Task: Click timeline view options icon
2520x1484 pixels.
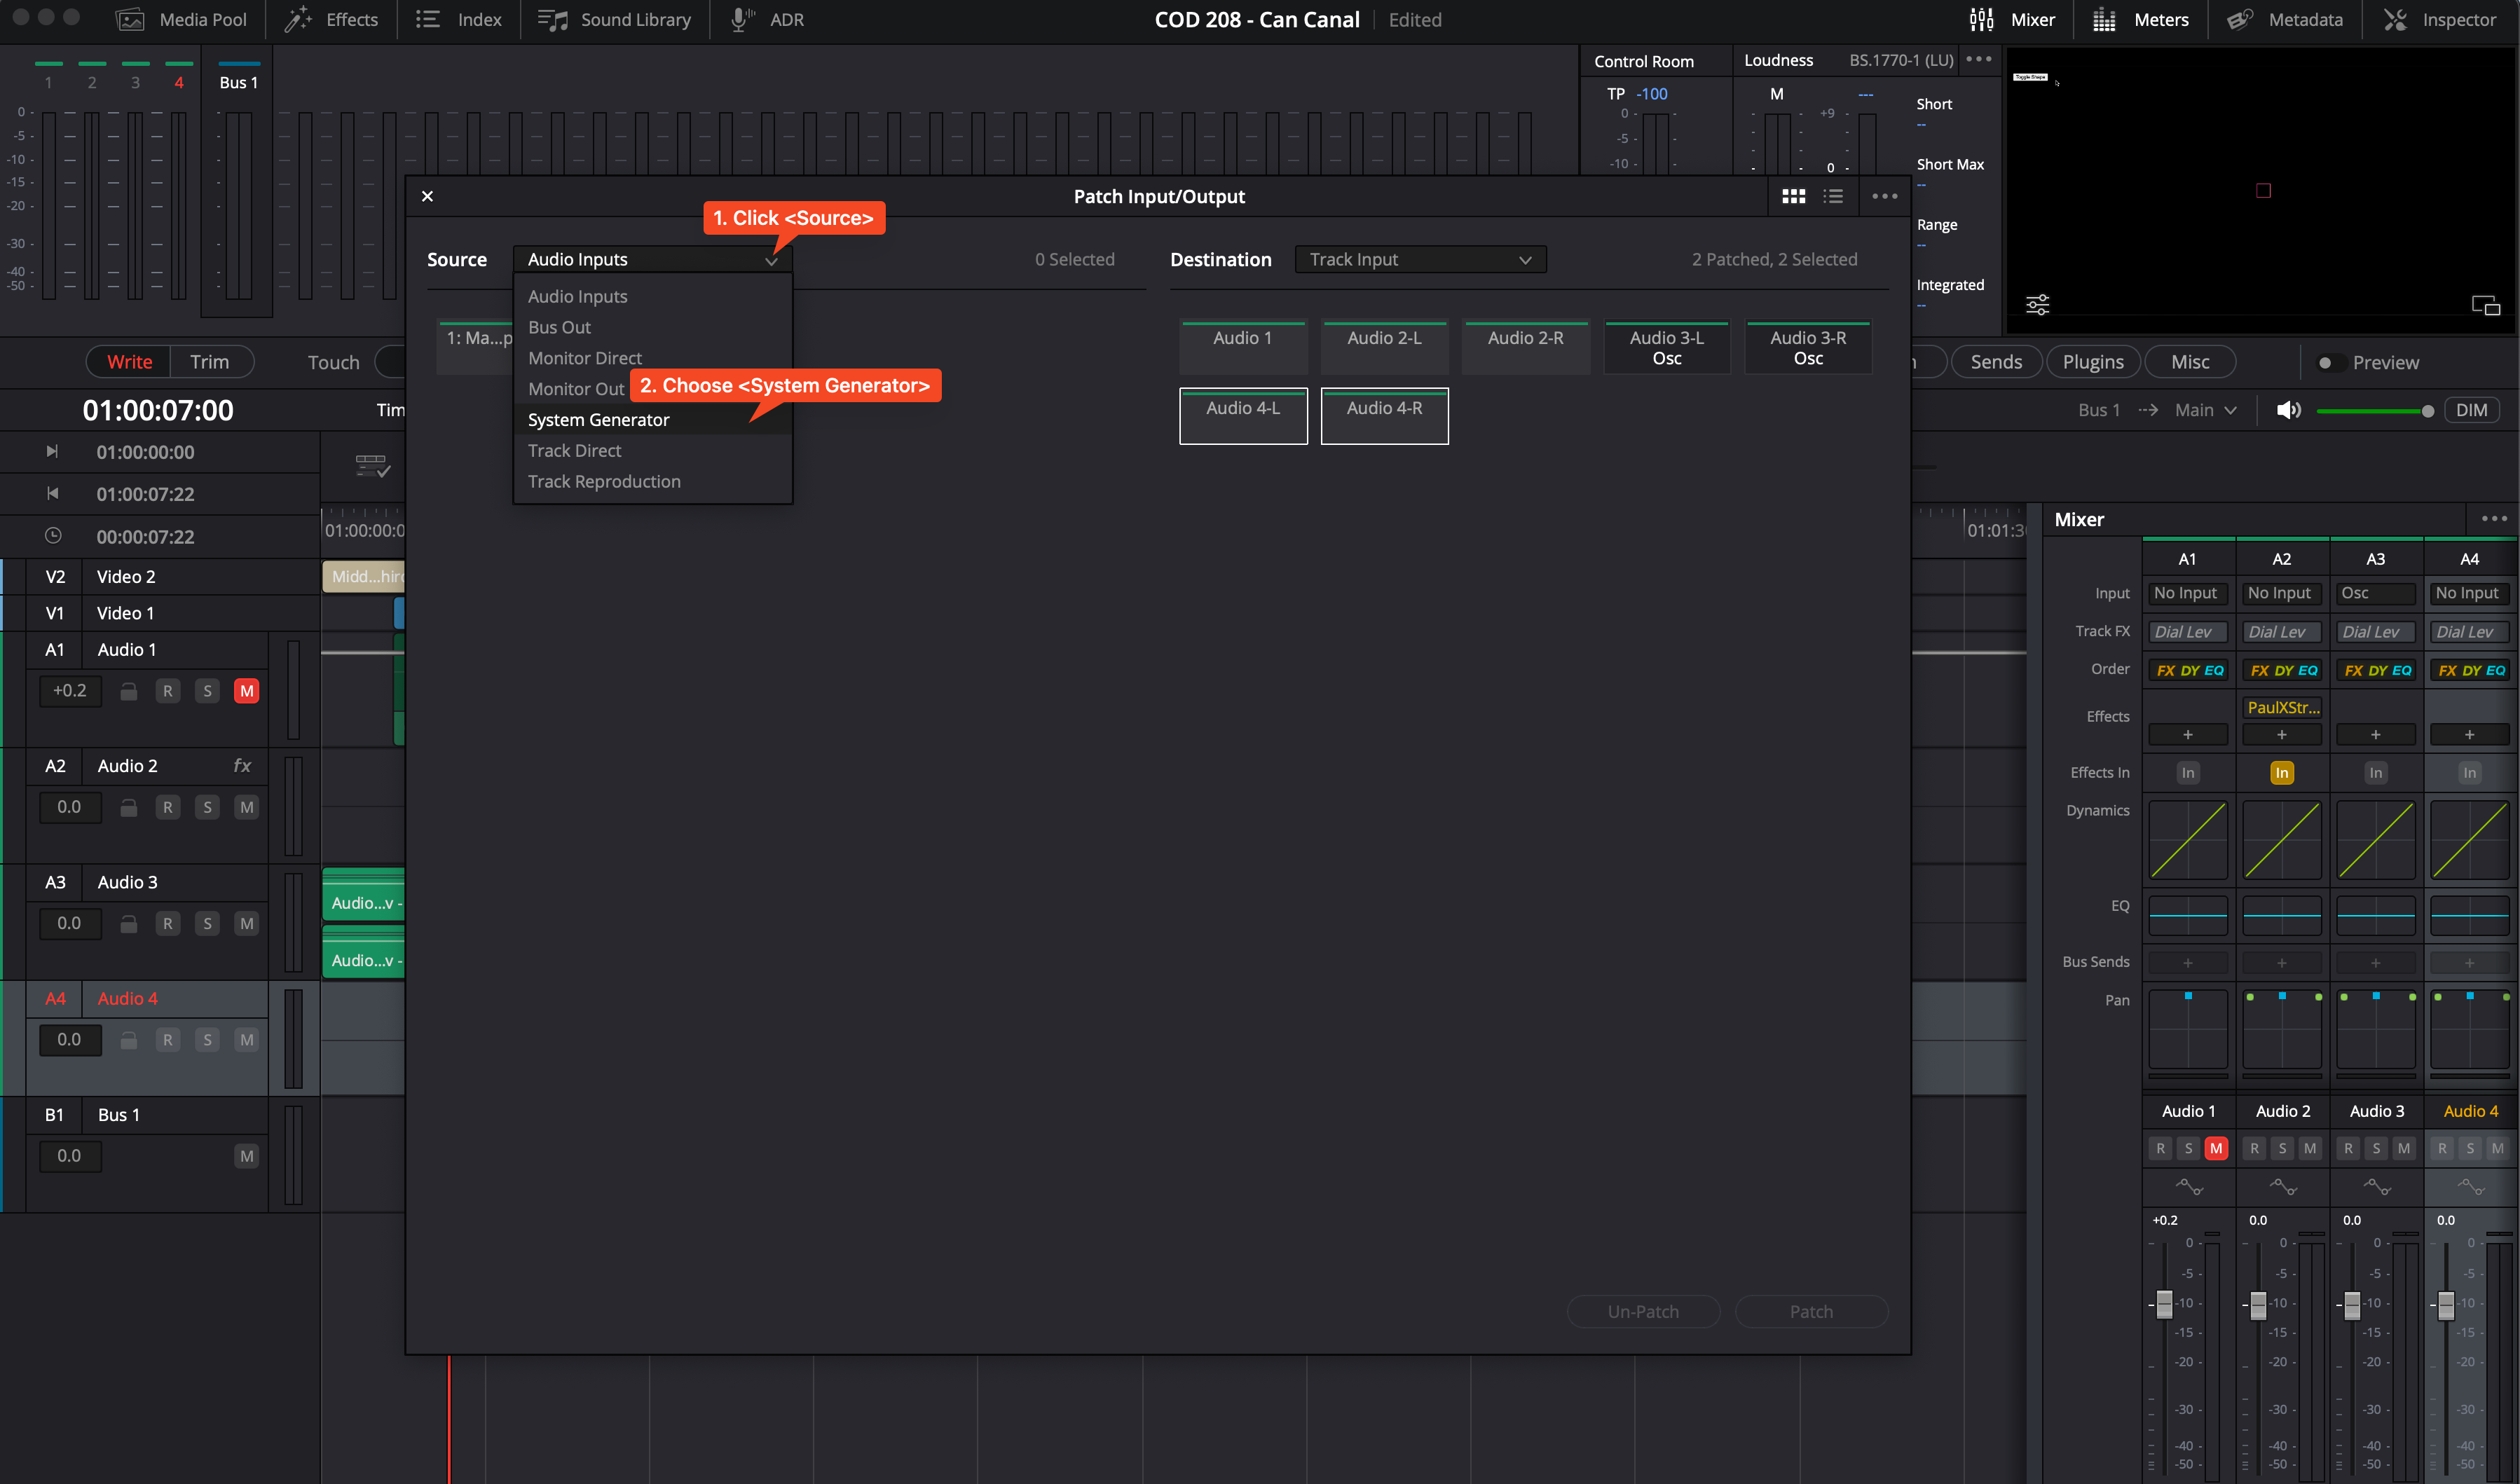Action: coord(372,466)
